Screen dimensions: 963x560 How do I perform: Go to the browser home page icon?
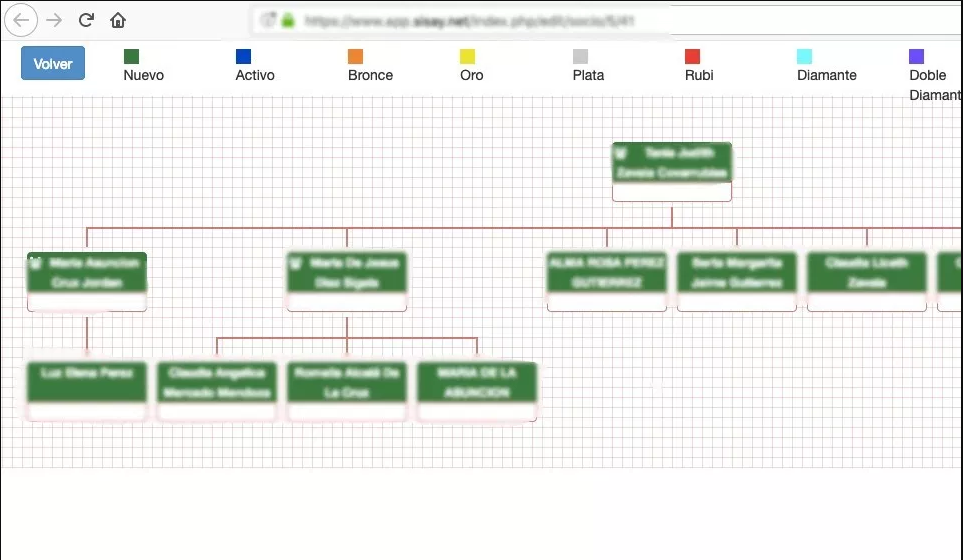click(x=118, y=20)
